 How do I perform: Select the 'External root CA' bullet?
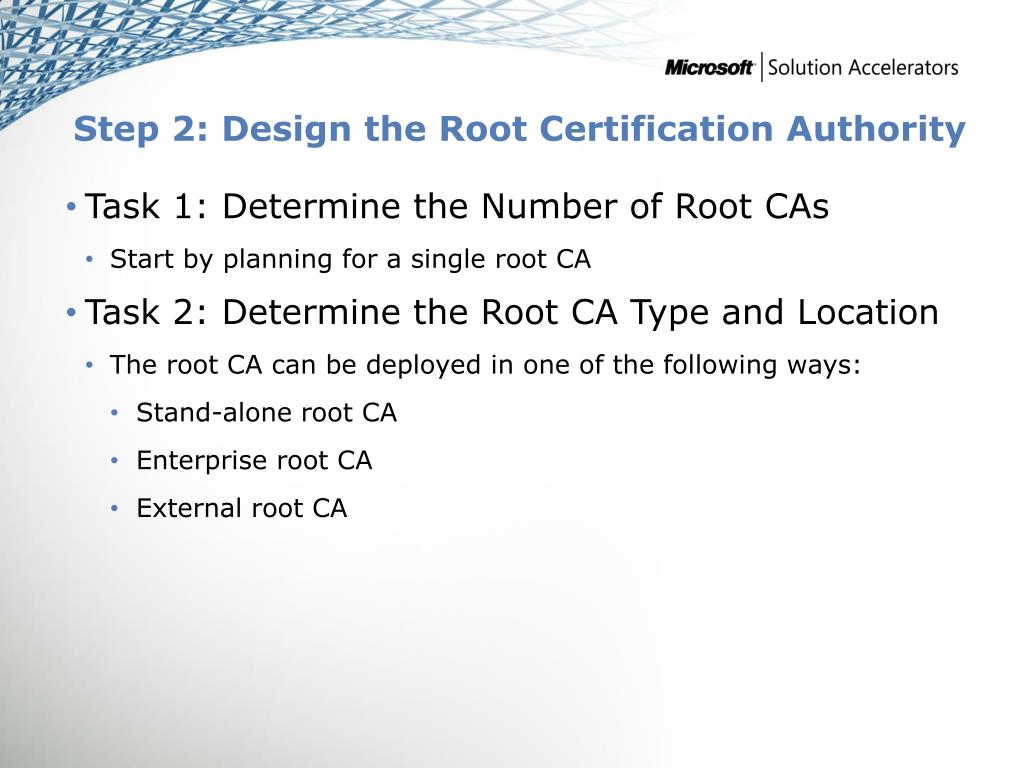[242, 508]
